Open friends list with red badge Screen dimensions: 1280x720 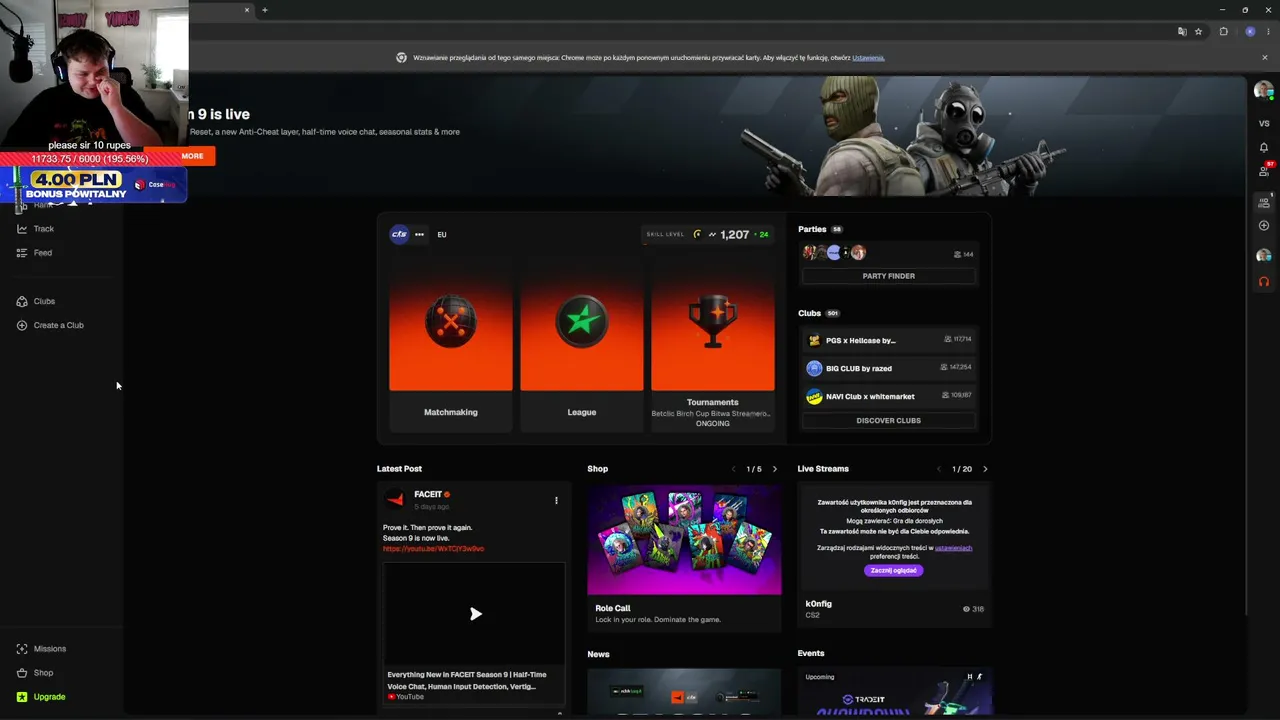(1264, 171)
